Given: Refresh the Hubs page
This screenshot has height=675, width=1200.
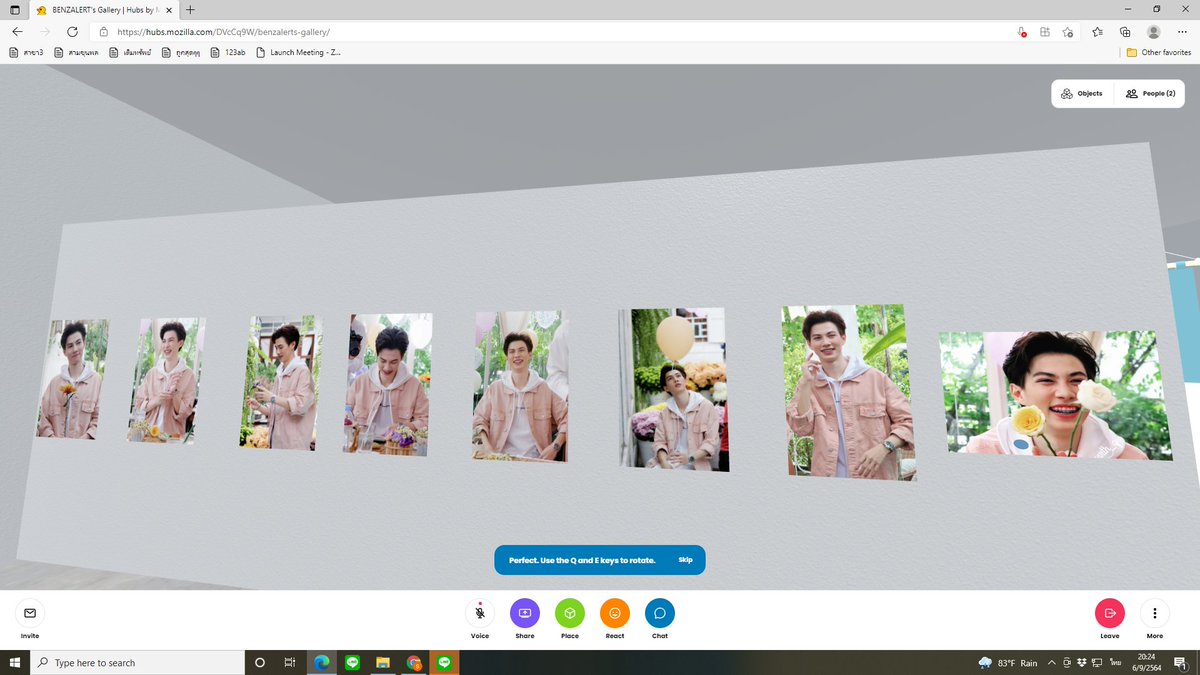Looking at the screenshot, I should pos(72,31).
